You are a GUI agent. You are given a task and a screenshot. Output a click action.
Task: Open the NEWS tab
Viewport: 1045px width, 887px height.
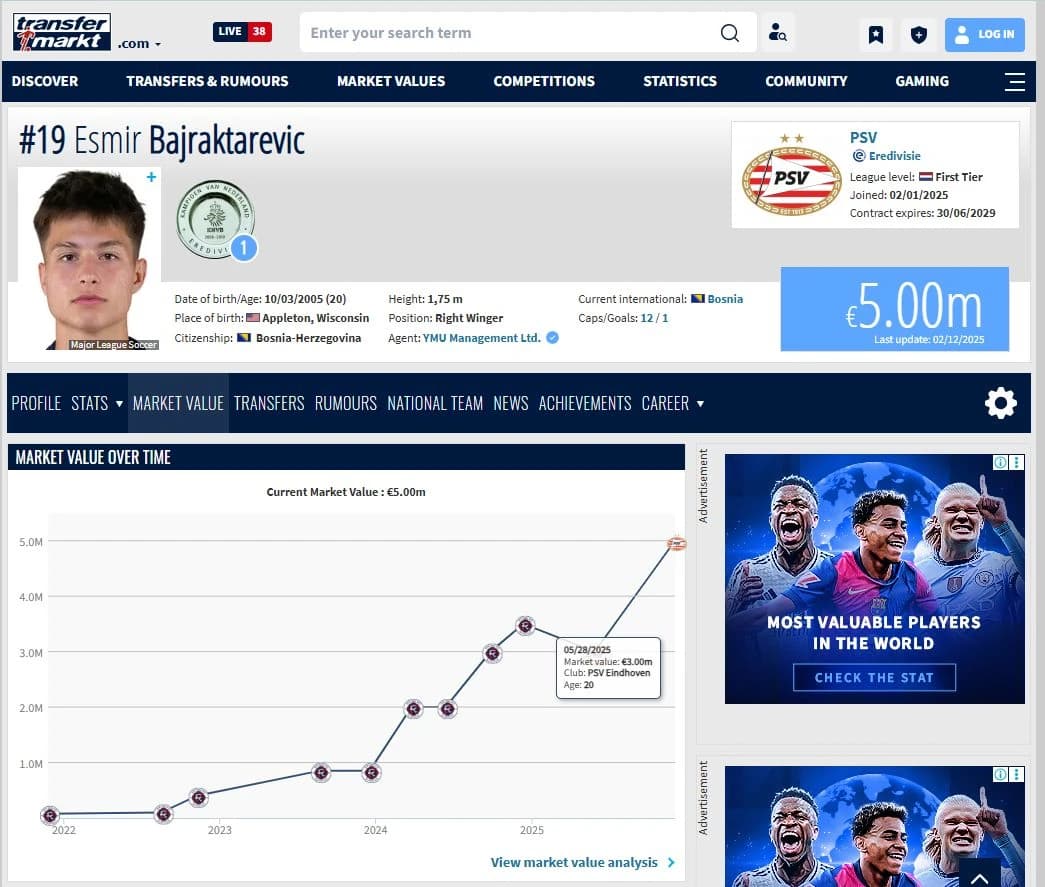[x=511, y=403]
